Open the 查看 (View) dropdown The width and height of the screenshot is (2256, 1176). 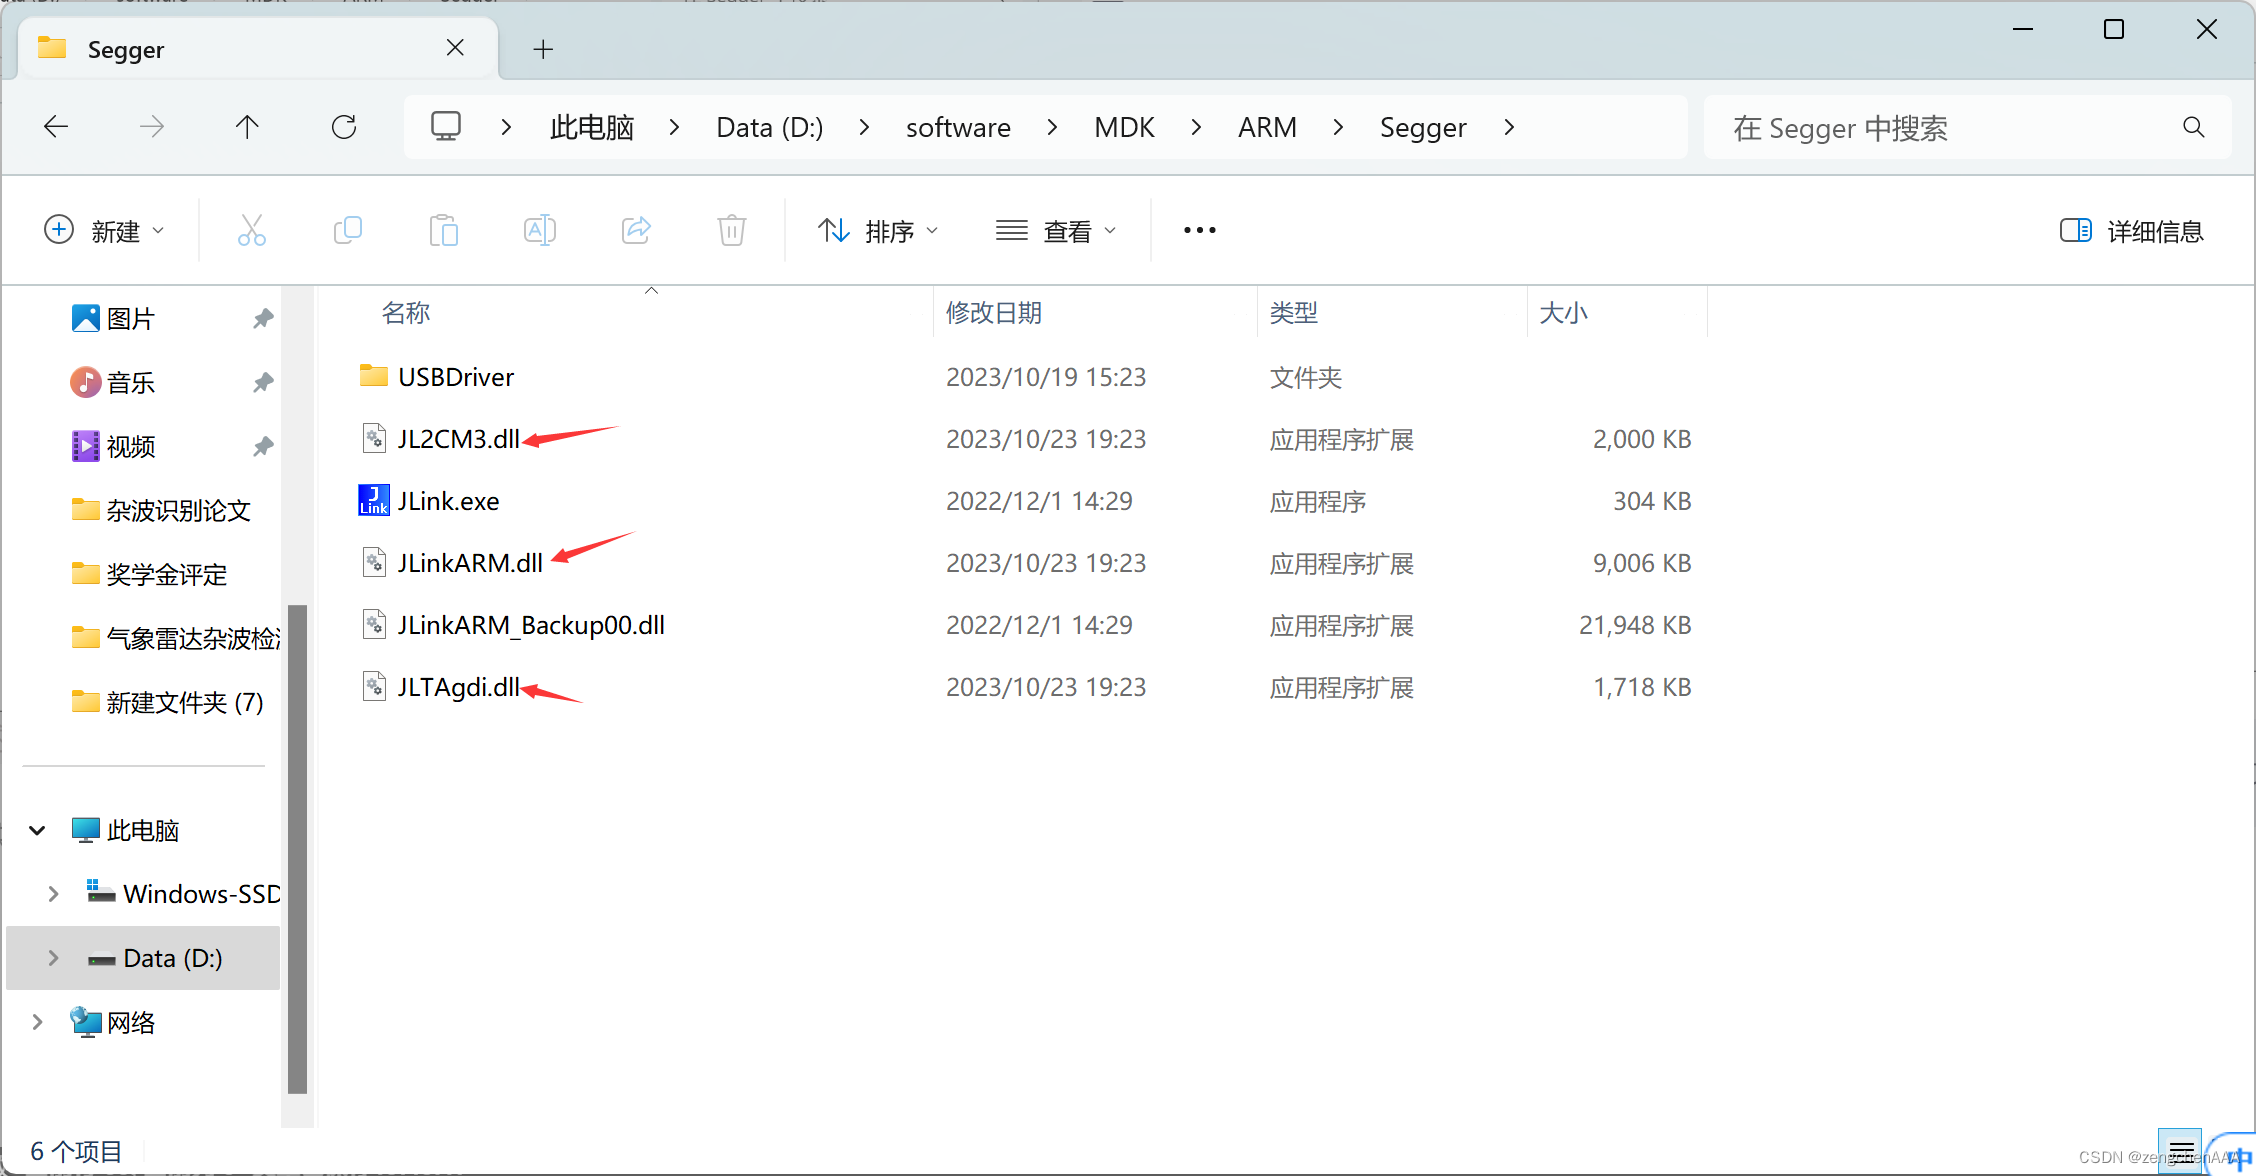point(1056,231)
